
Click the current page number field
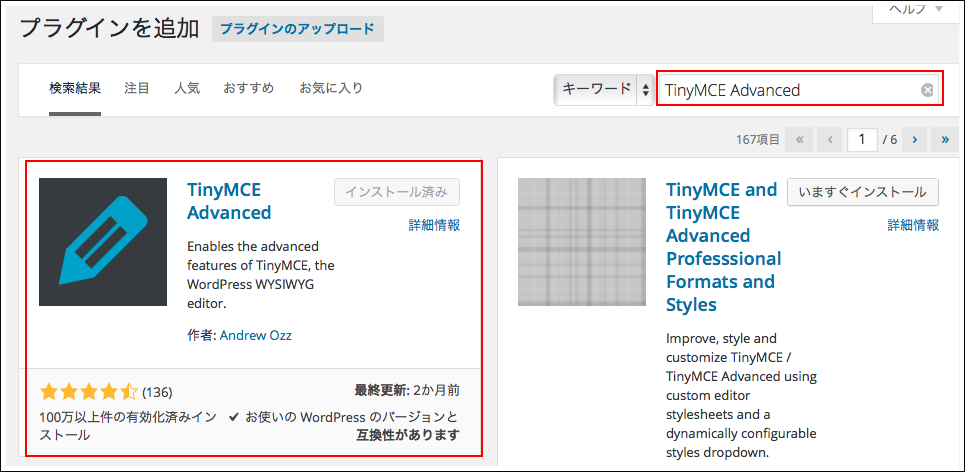tap(862, 140)
